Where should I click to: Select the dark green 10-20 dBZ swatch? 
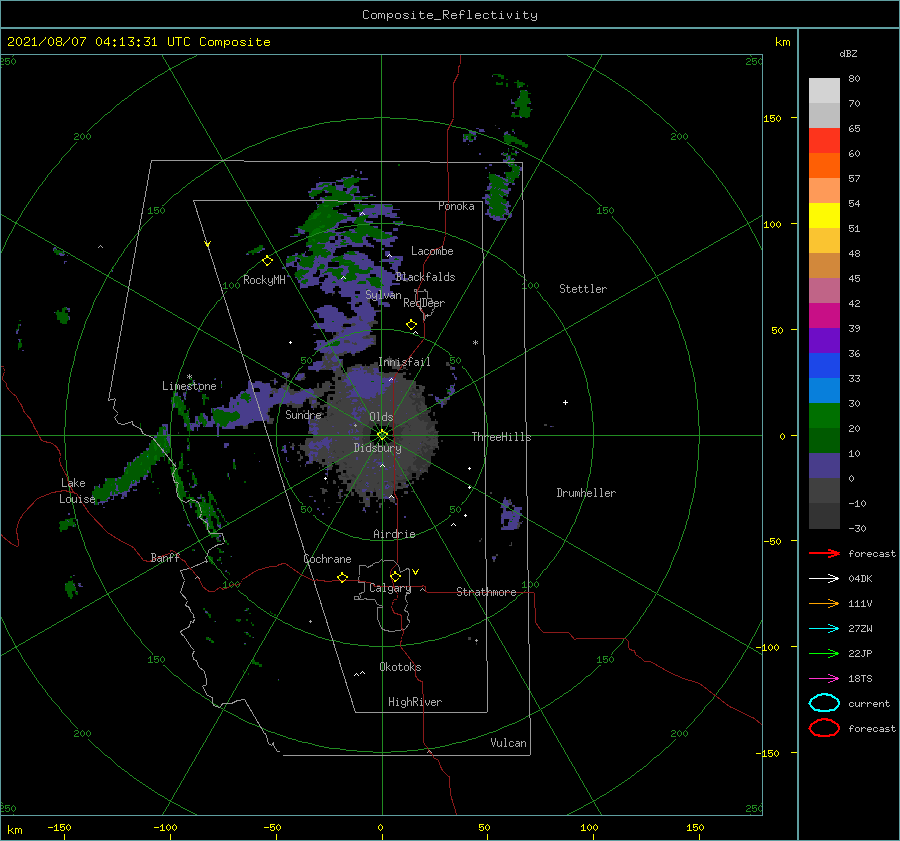tap(824, 440)
